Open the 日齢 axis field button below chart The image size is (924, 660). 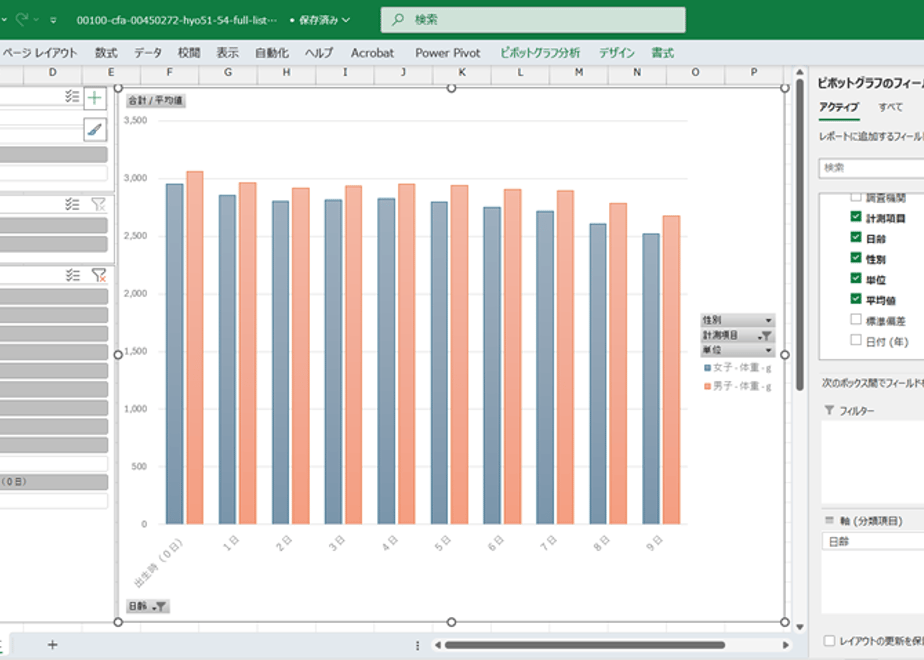pyautogui.click(x=147, y=606)
